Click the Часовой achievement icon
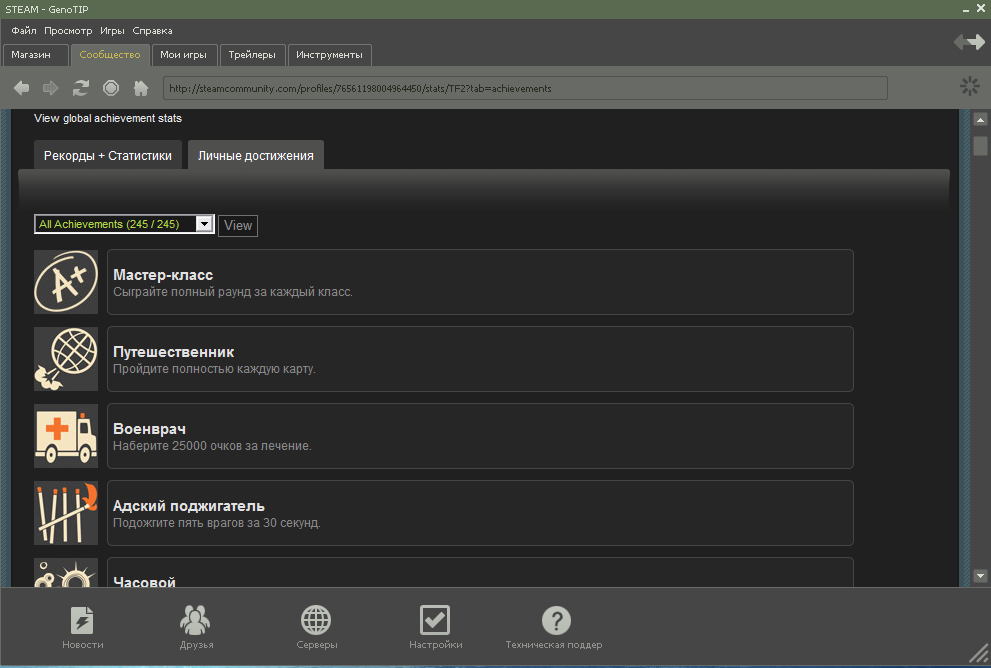991x668 pixels. click(x=66, y=573)
